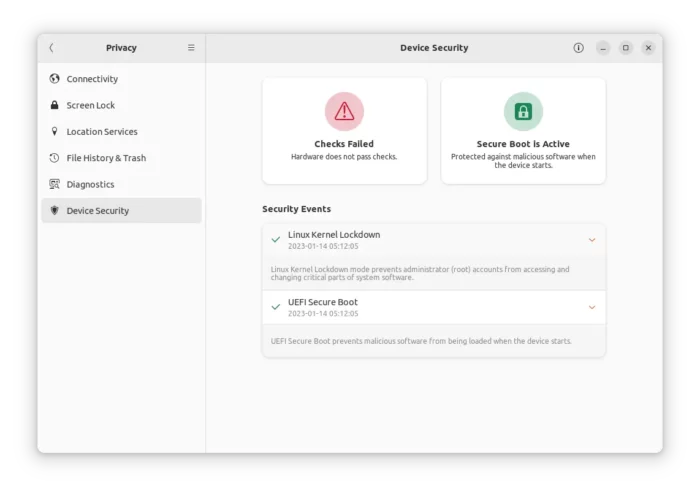Collapse the Linux Kernel Lockdown chevron
The image size is (700, 494).
tap(592, 240)
